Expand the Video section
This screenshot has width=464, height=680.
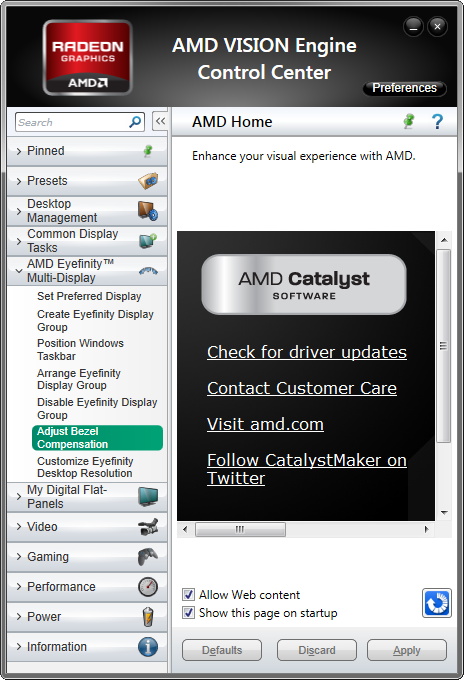pyautogui.click(x=87, y=526)
